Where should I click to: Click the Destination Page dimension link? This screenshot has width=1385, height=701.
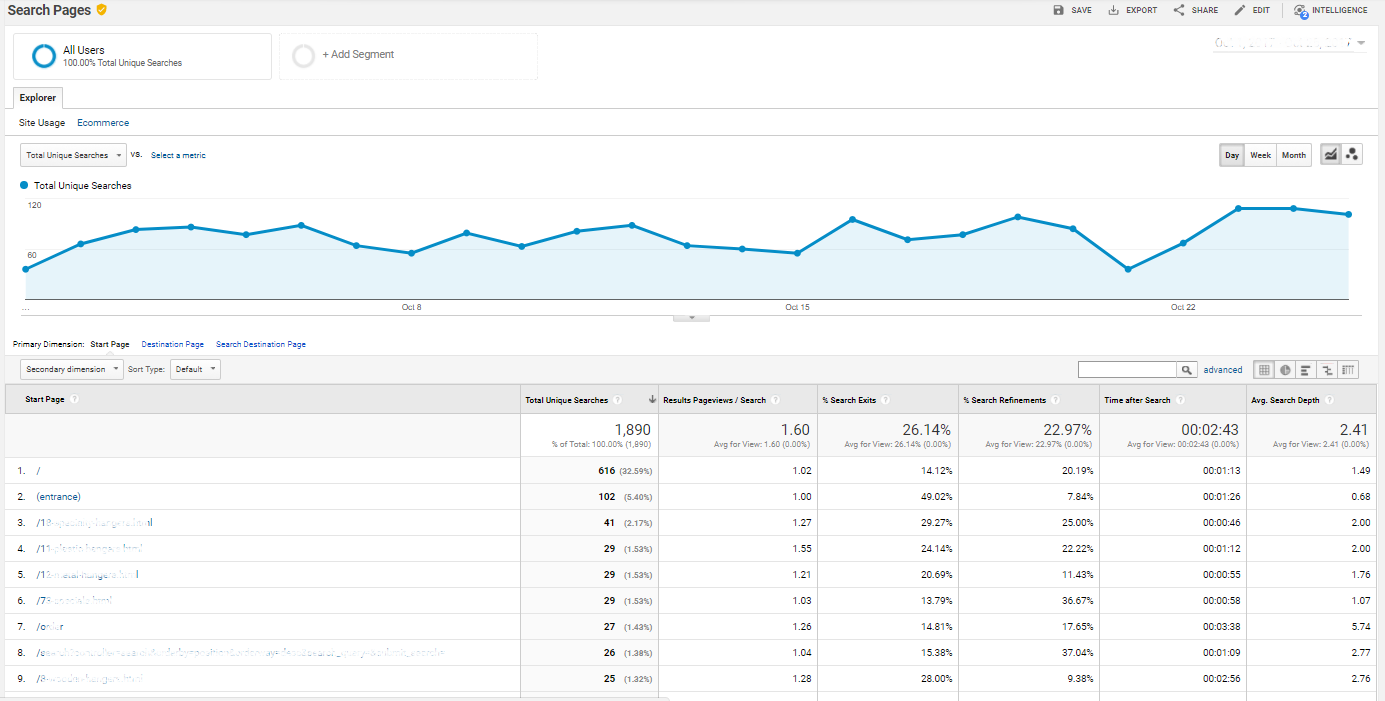coord(172,343)
